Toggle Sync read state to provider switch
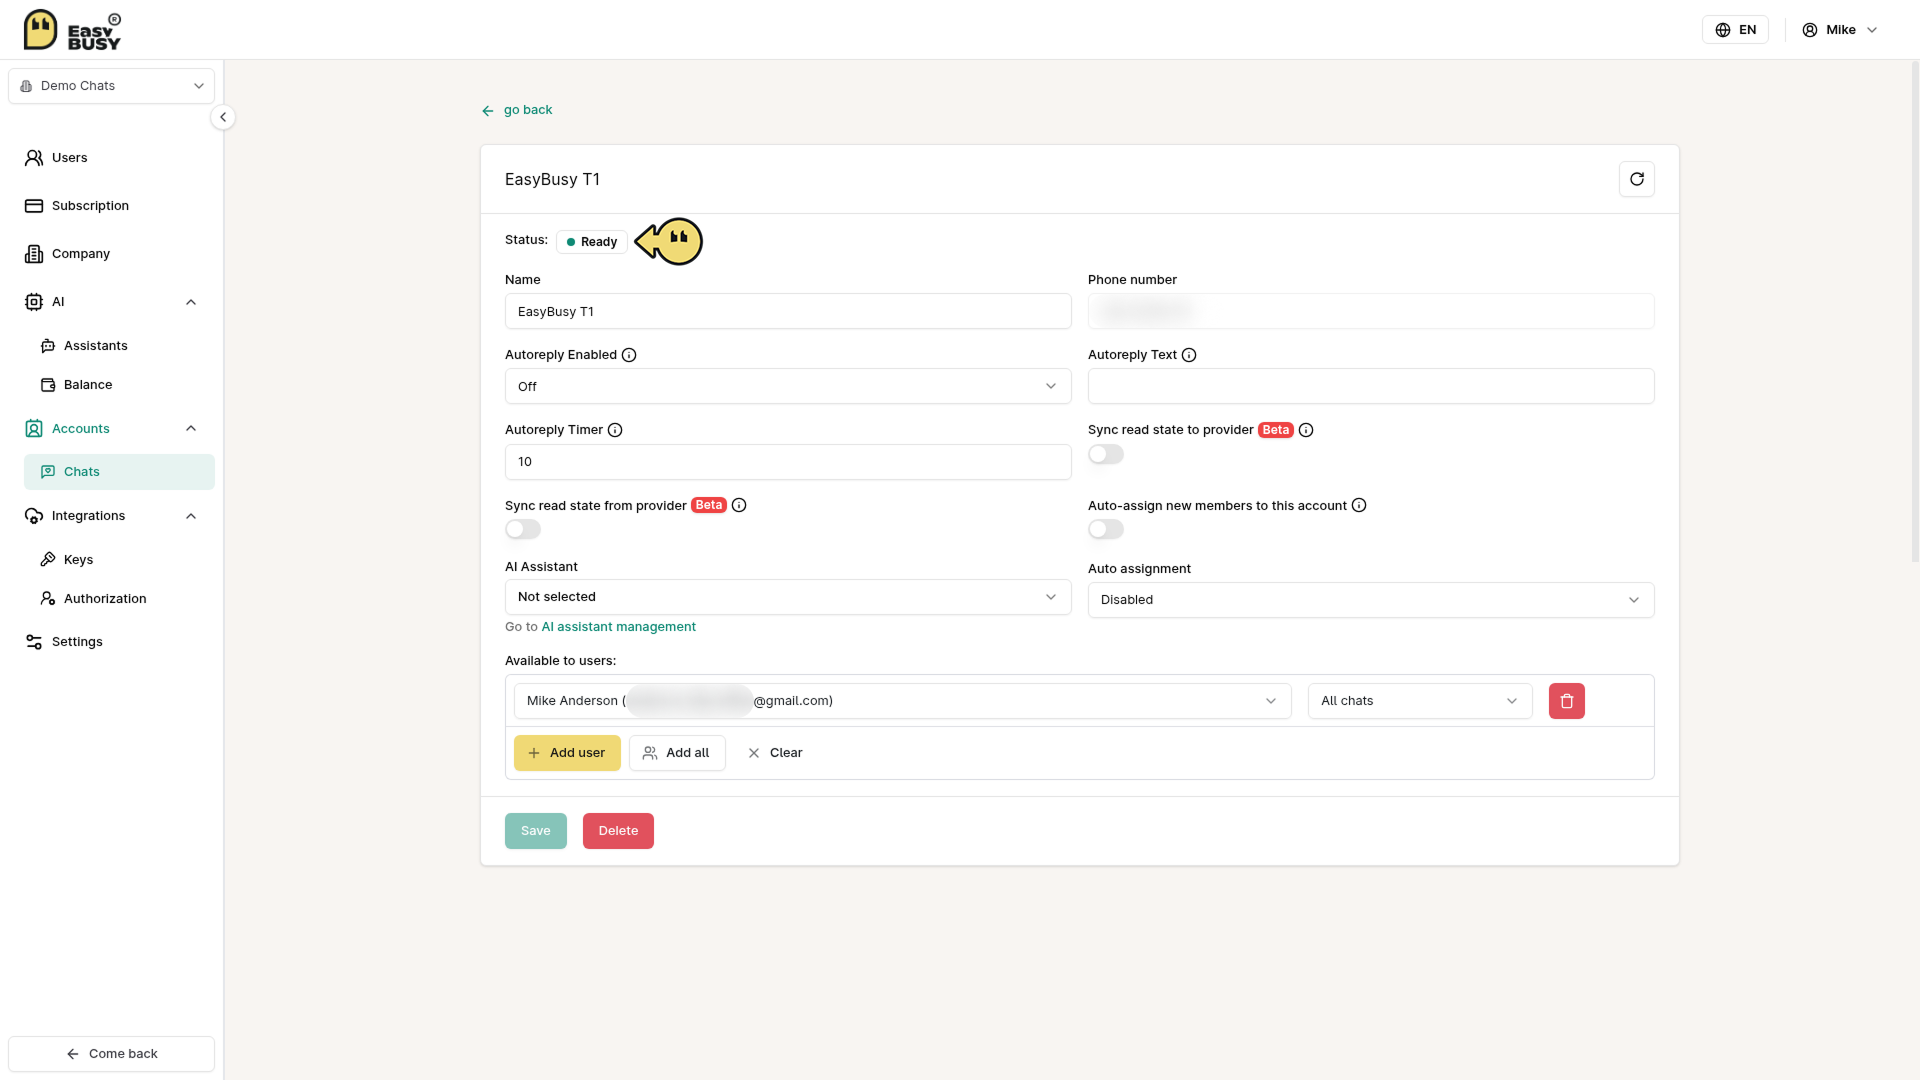Image resolution: width=1920 pixels, height=1080 pixels. (1106, 454)
